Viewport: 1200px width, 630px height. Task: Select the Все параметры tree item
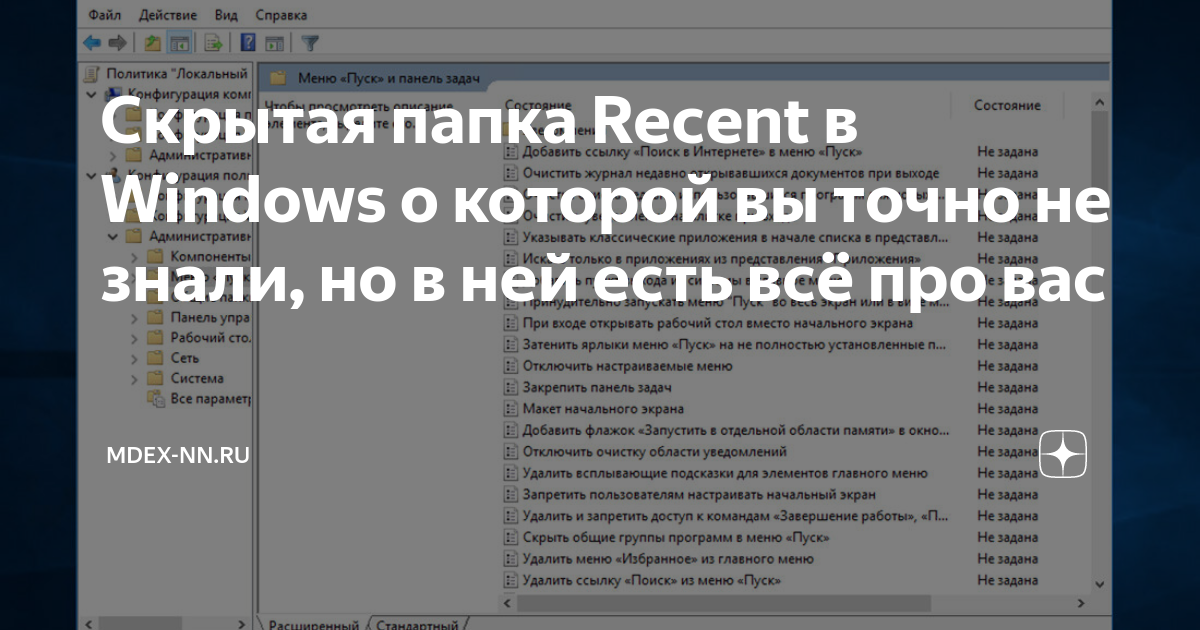pyautogui.click(x=208, y=399)
